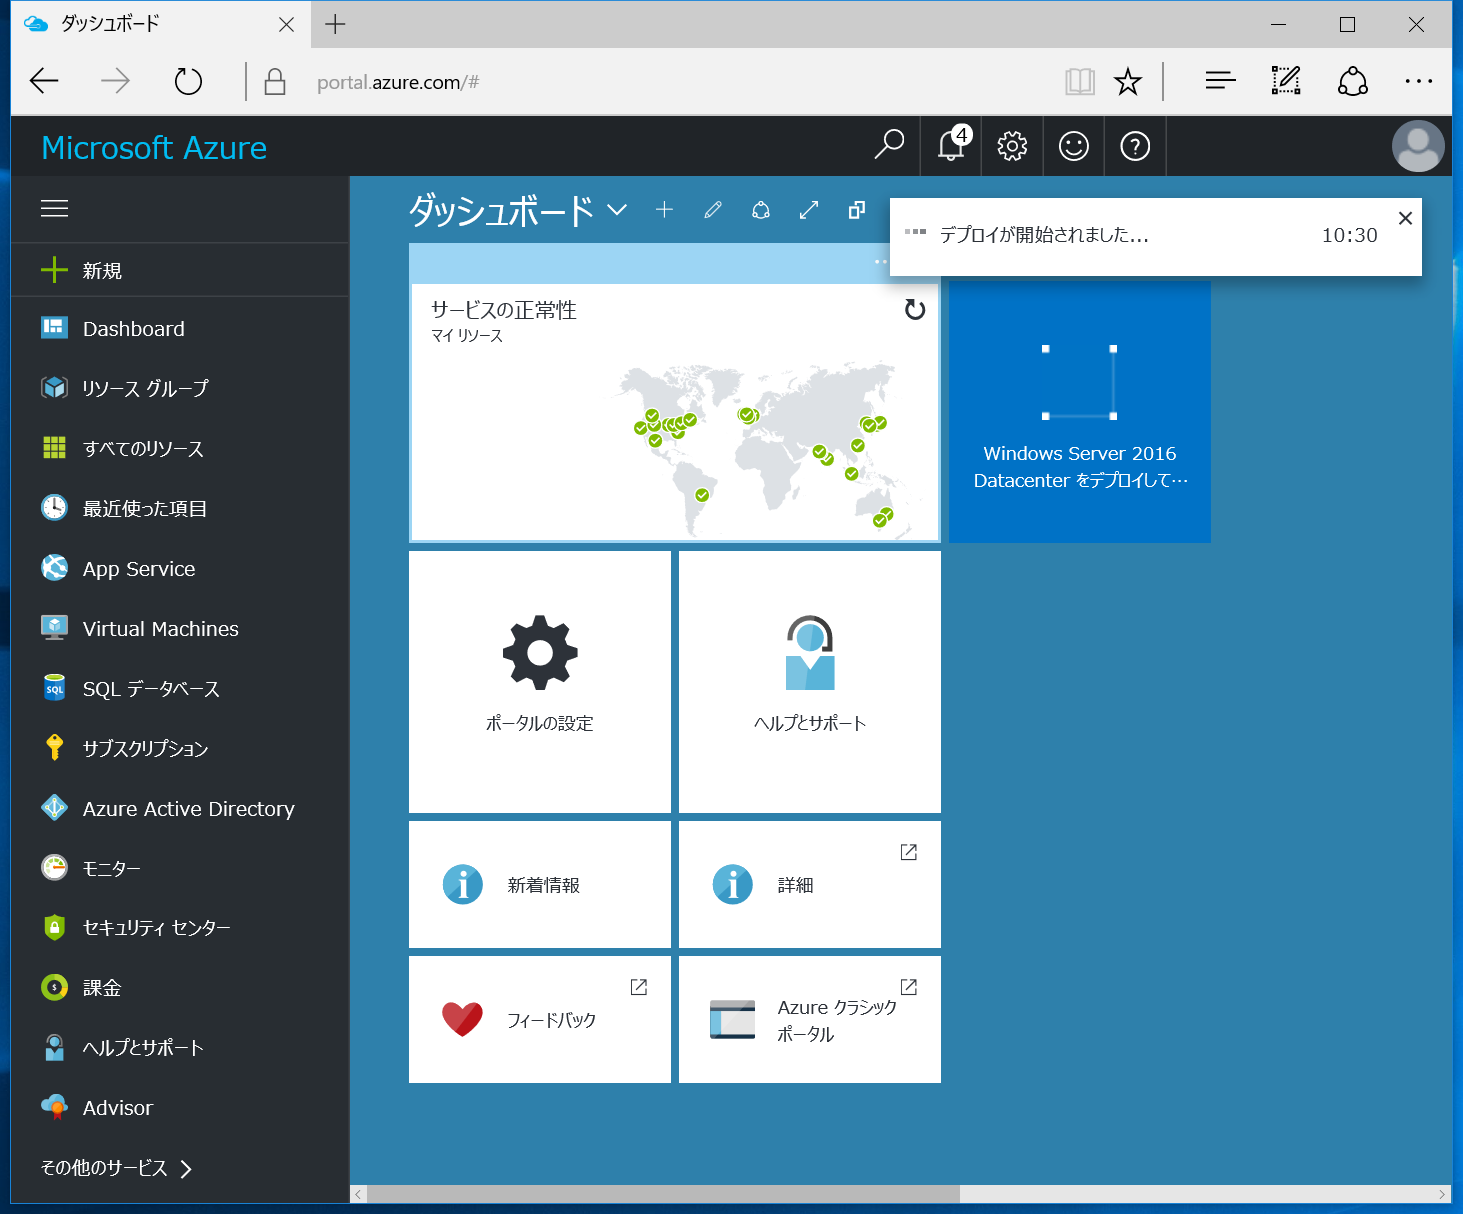Image resolution: width=1463 pixels, height=1214 pixels.
Task: Open リソース グループ in sidebar
Action: point(180,388)
